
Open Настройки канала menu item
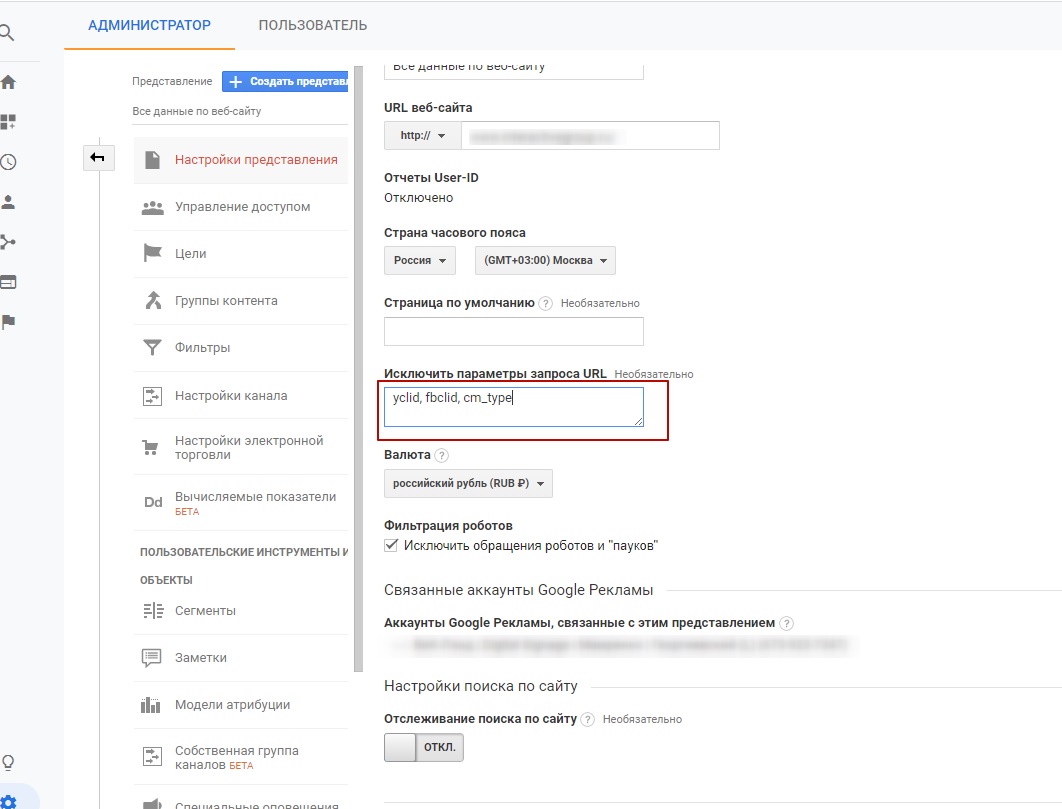241,396
